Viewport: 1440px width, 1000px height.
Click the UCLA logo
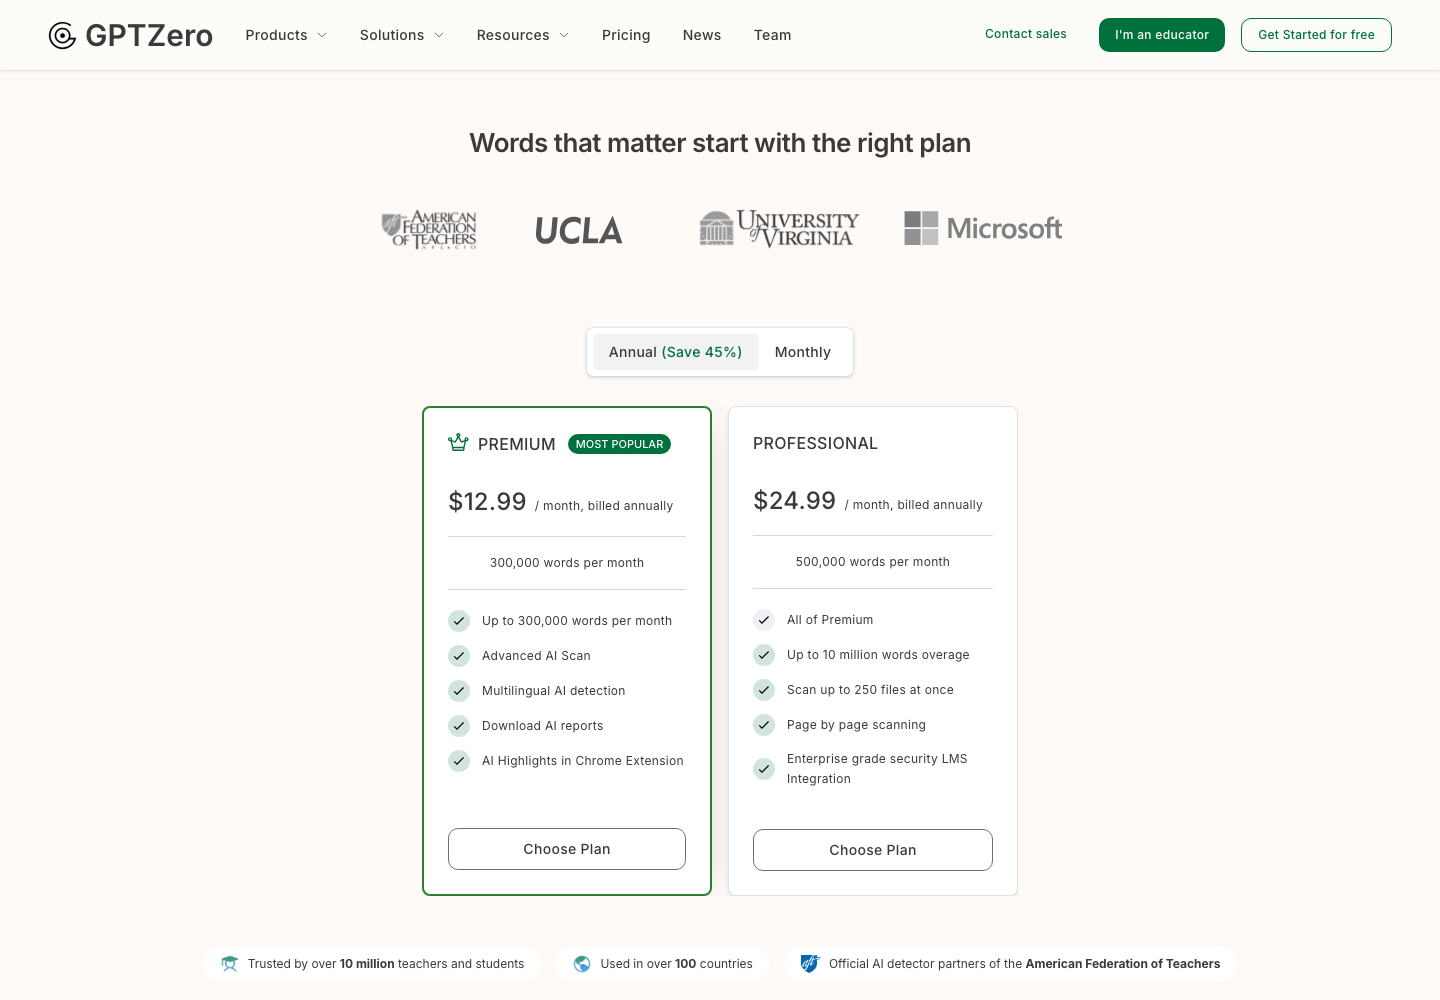pyautogui.click(x=579, y=231)
